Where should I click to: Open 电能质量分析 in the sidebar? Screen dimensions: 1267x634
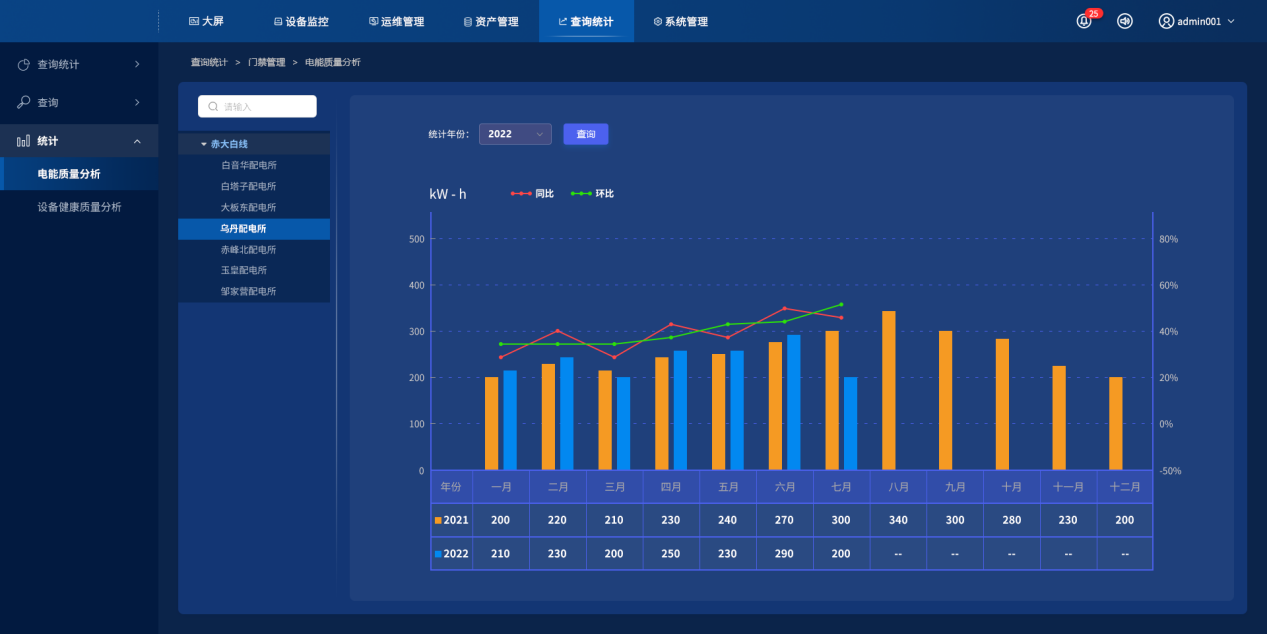tap(79, 174)
